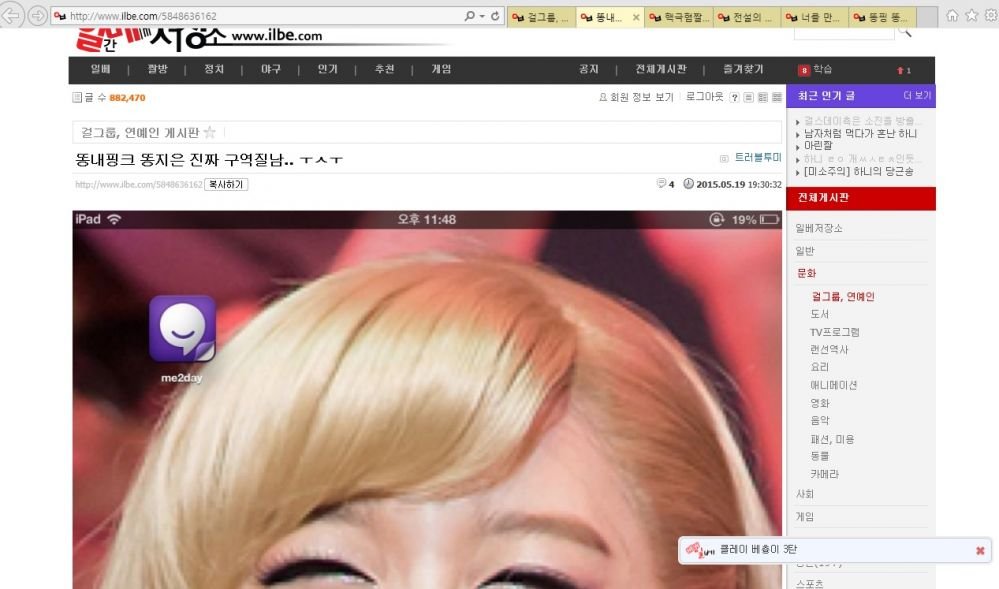Open the browser Home icon
Screen dimensions: 999x589
click(x=952, y=15)
